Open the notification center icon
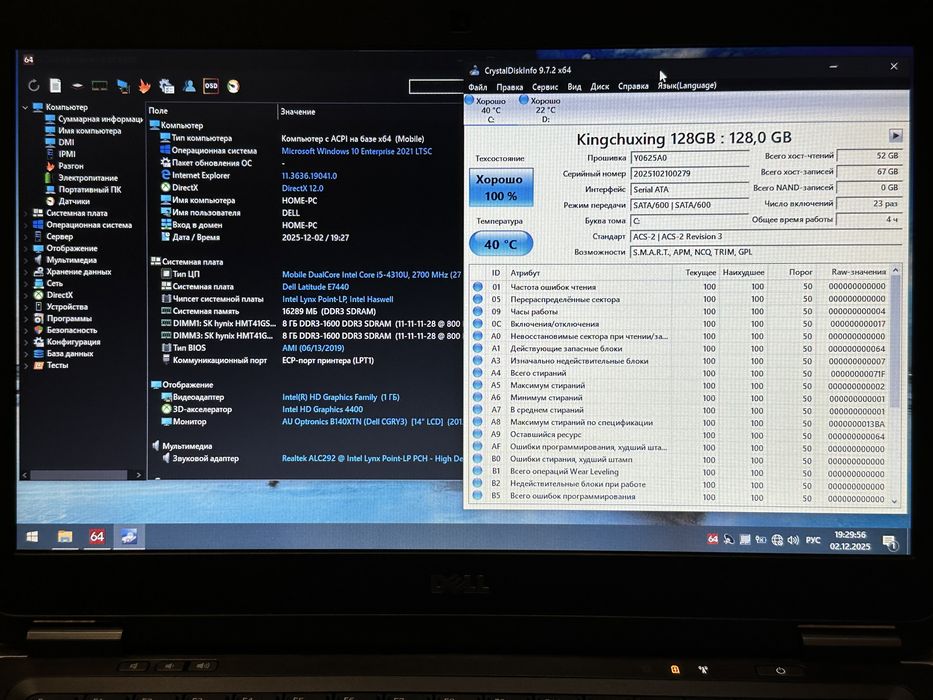Image resolution: width=933 pixels, height=700 pixels. [890, 543]
